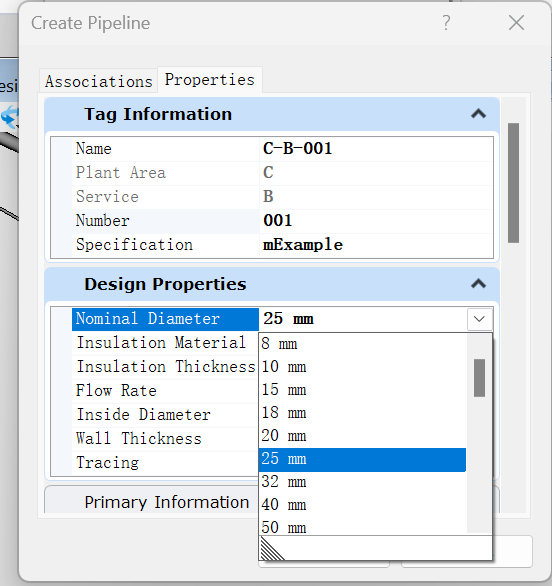Screen dimensions: 552x586
Task: Click the Number value 001
Action: pyautogui.click(x=376, y=220)
